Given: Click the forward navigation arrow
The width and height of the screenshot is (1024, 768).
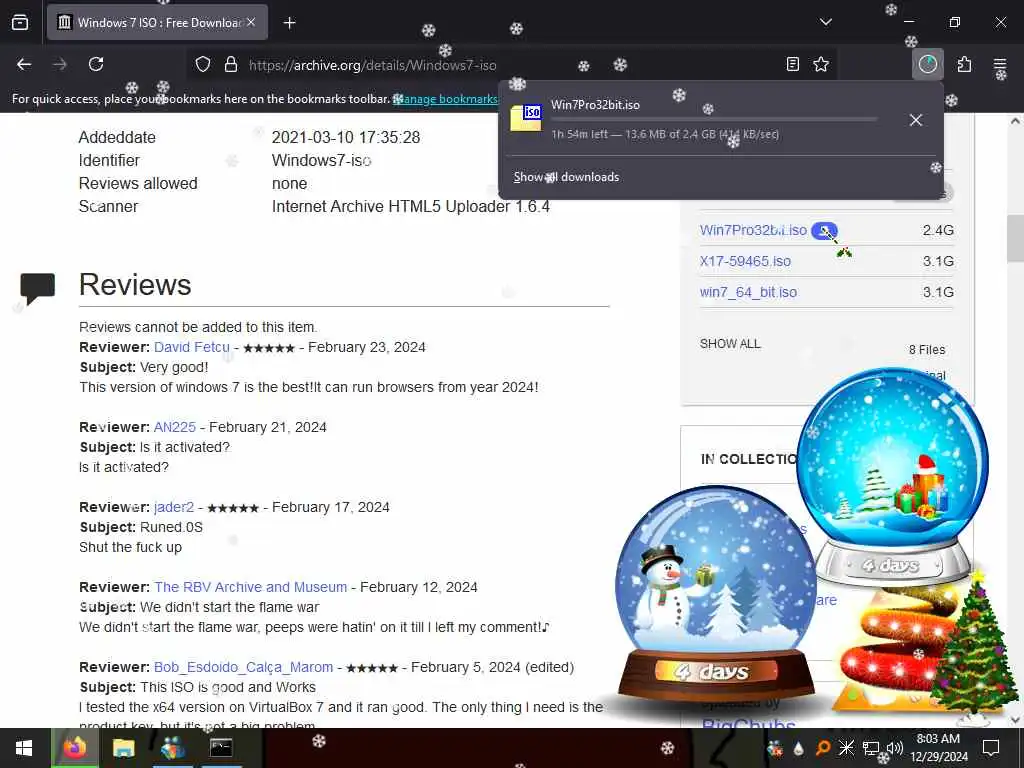Looking at the screenshot, I should pyautogui.click(x=60, y=64).
